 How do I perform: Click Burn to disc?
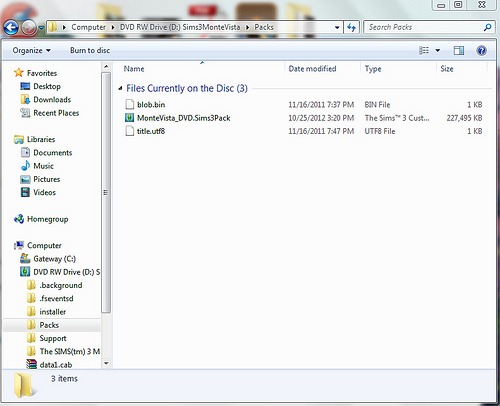pos(90,50)
